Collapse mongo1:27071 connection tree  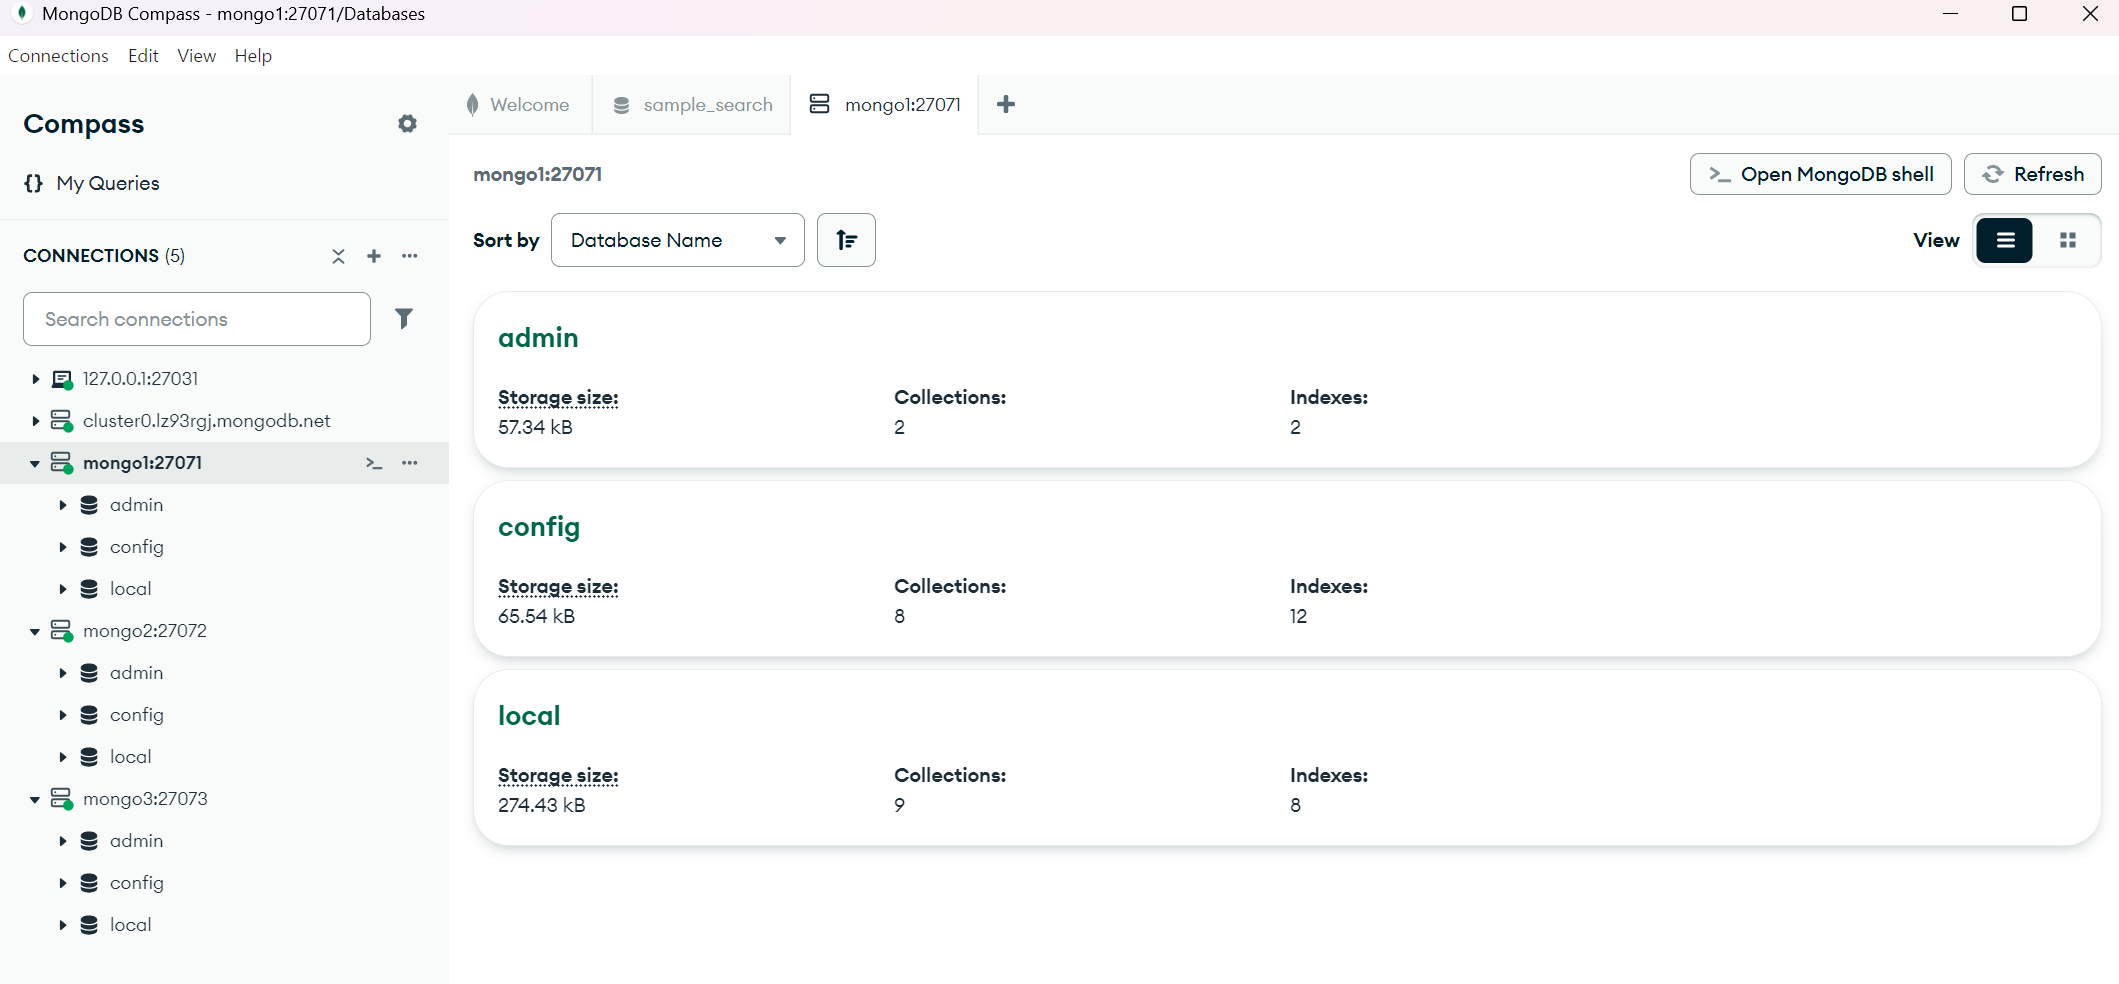(x=35, y=463)
